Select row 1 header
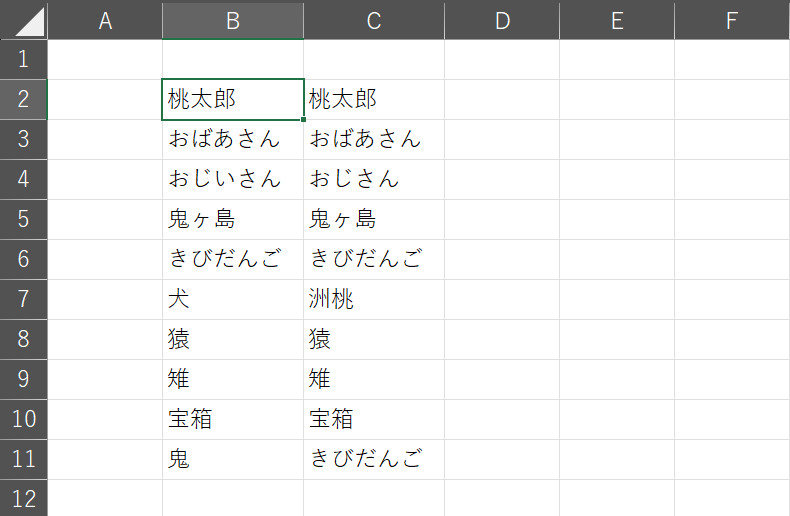Image resolution: width=790 pixels, height=516 pixels. [x=24, y=60]
